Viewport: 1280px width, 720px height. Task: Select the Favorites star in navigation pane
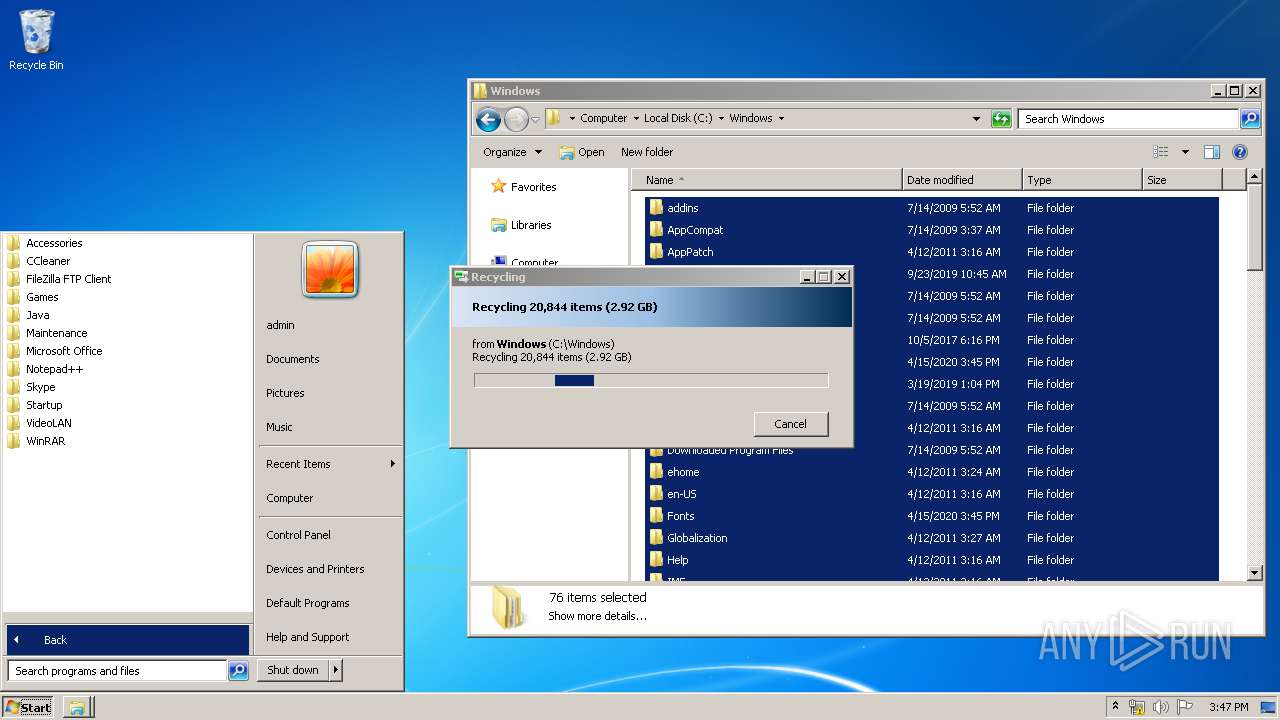(x=499, y=186)
